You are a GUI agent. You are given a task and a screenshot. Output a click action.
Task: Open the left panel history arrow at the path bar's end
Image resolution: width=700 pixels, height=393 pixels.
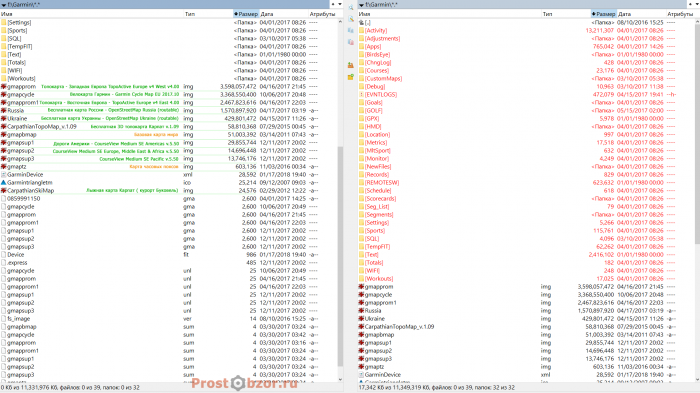click(x=340, y=4)
